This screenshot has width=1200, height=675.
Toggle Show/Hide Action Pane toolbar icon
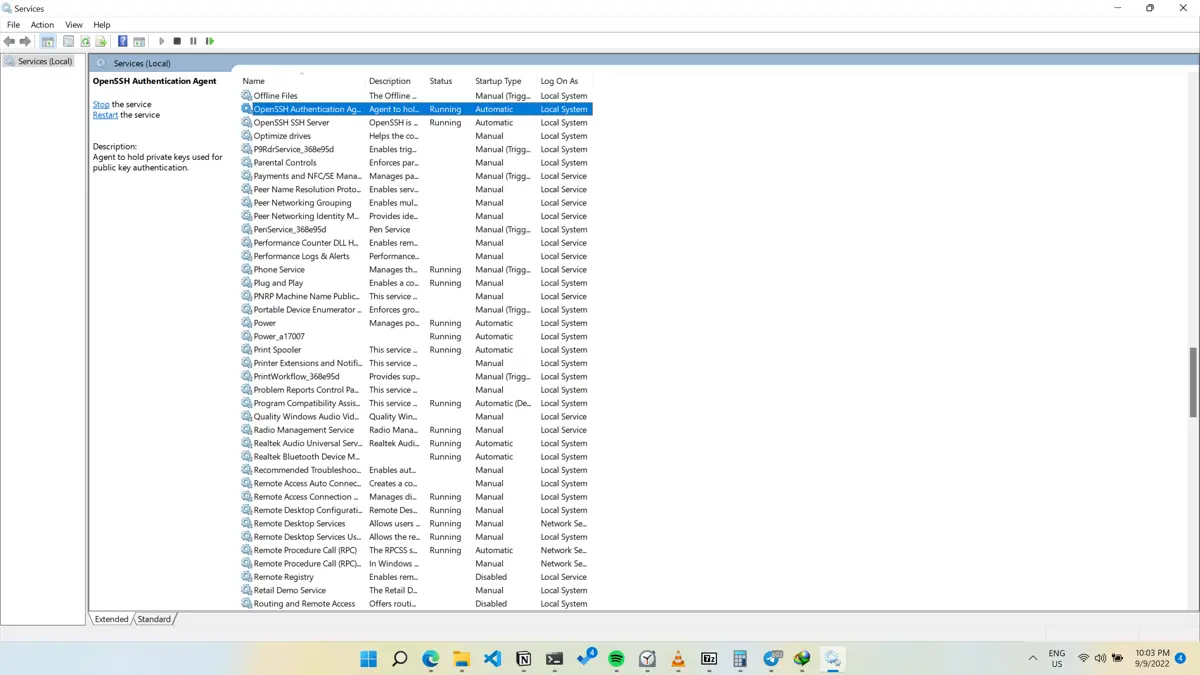coord(139,41)
